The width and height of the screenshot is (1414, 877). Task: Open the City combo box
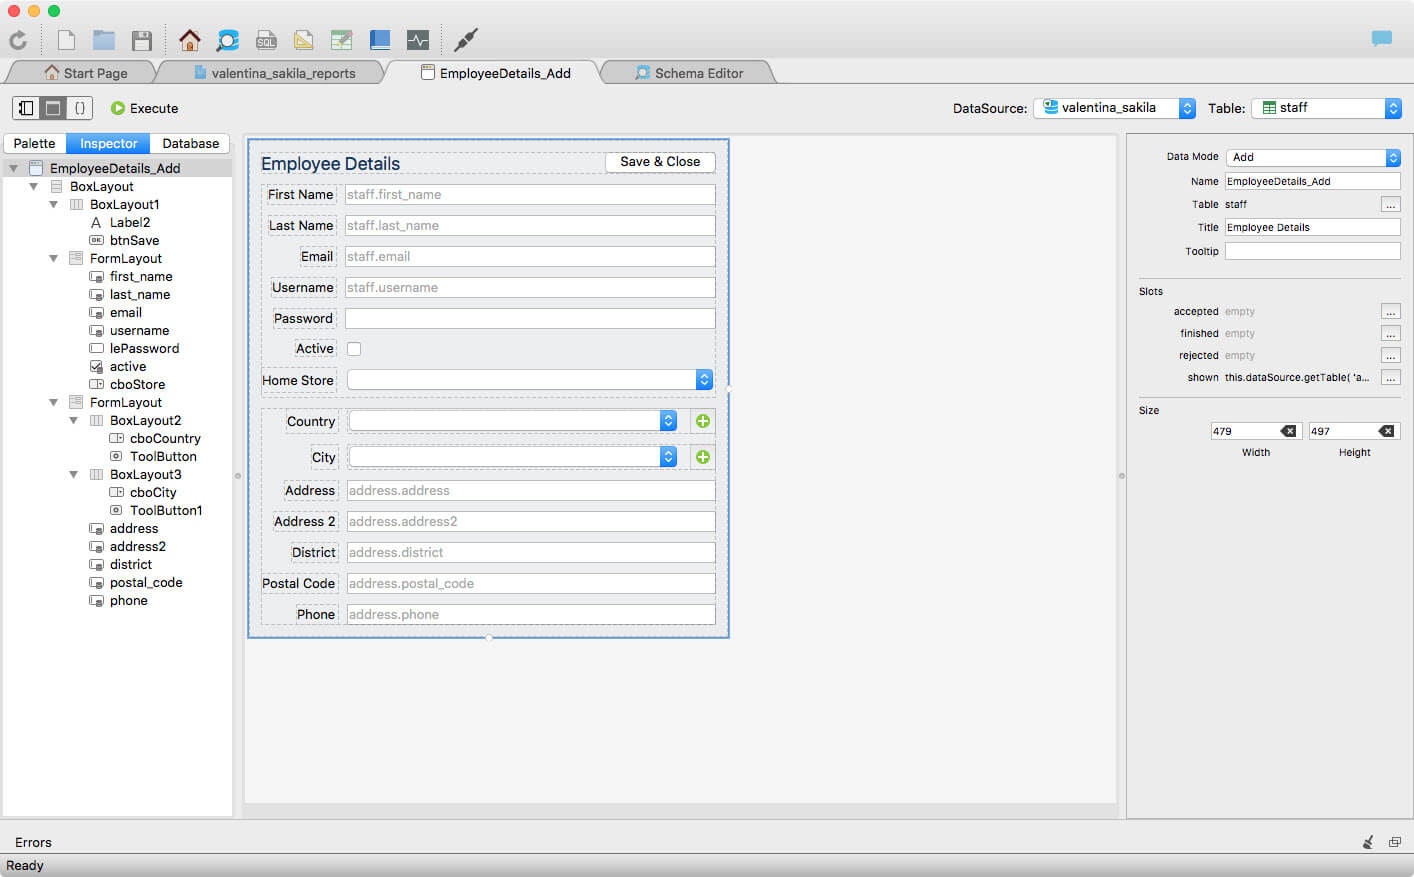[x=512, y=457]
